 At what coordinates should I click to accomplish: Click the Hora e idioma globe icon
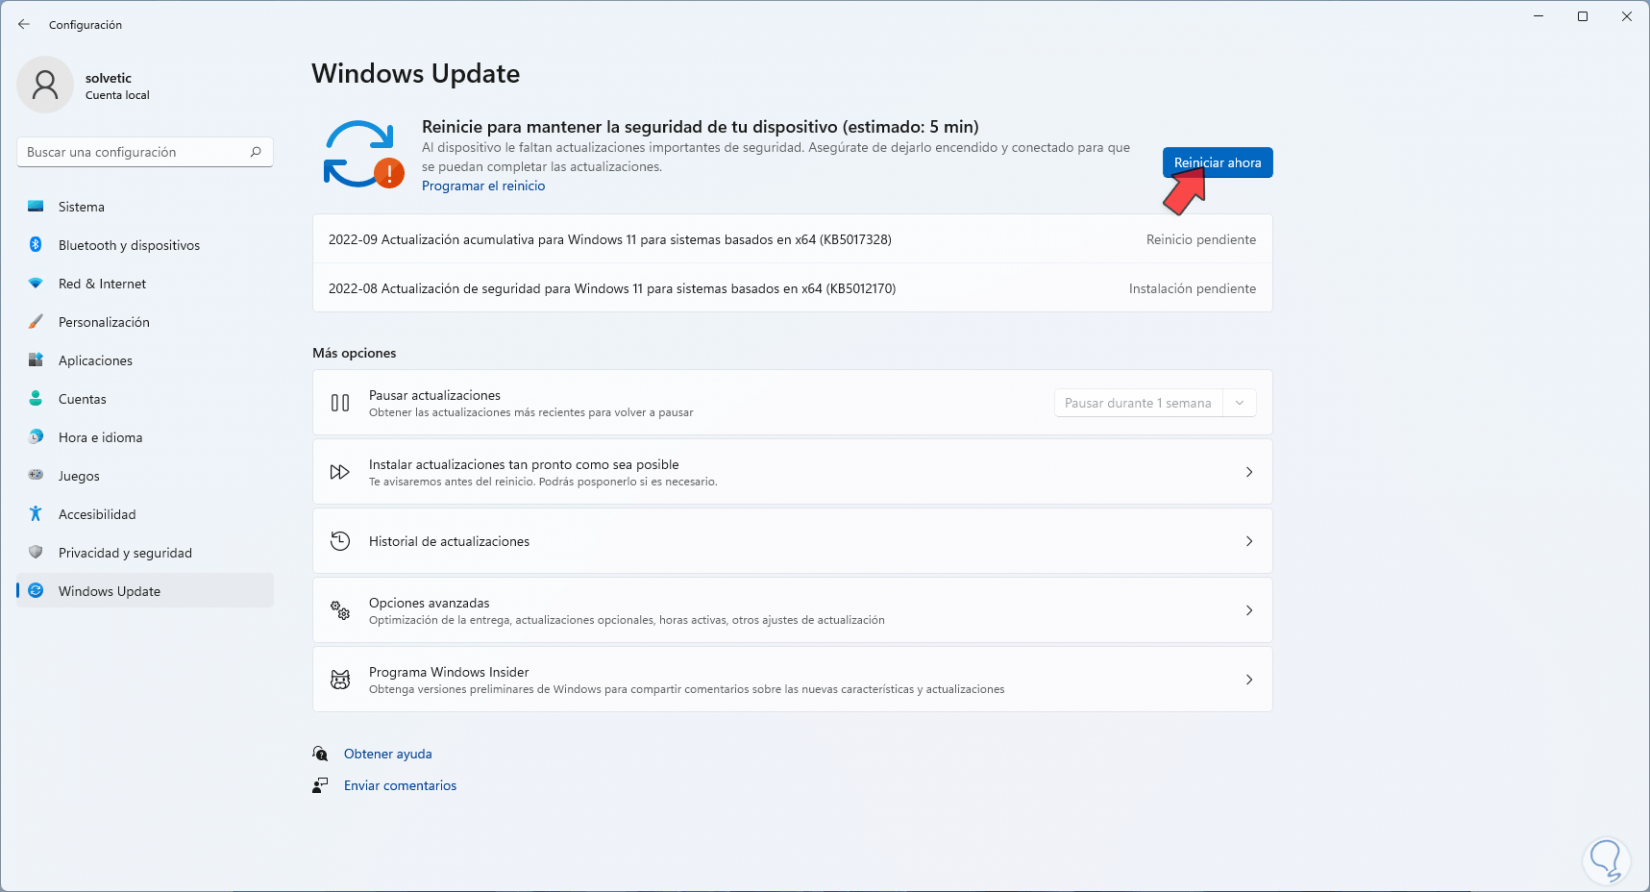point(36,437)
